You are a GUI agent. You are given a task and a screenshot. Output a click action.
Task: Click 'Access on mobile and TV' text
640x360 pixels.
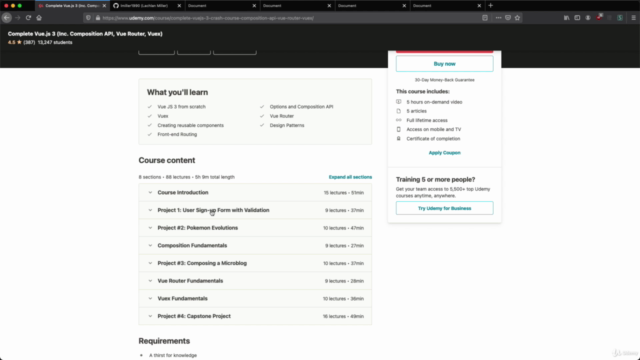pyautogui.click(x=433, y=129)
